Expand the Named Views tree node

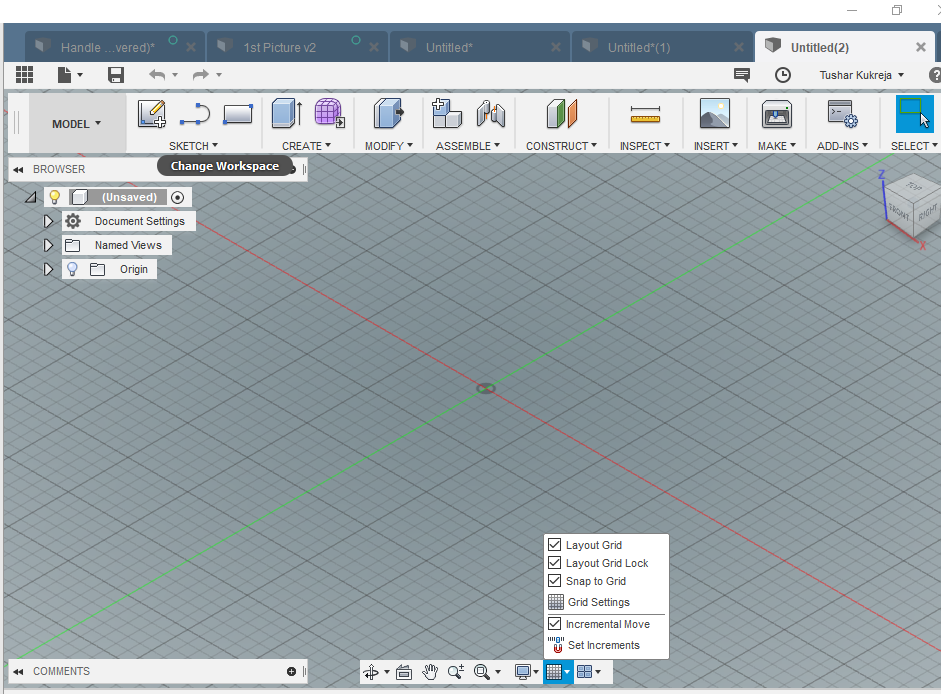point(48,246)
